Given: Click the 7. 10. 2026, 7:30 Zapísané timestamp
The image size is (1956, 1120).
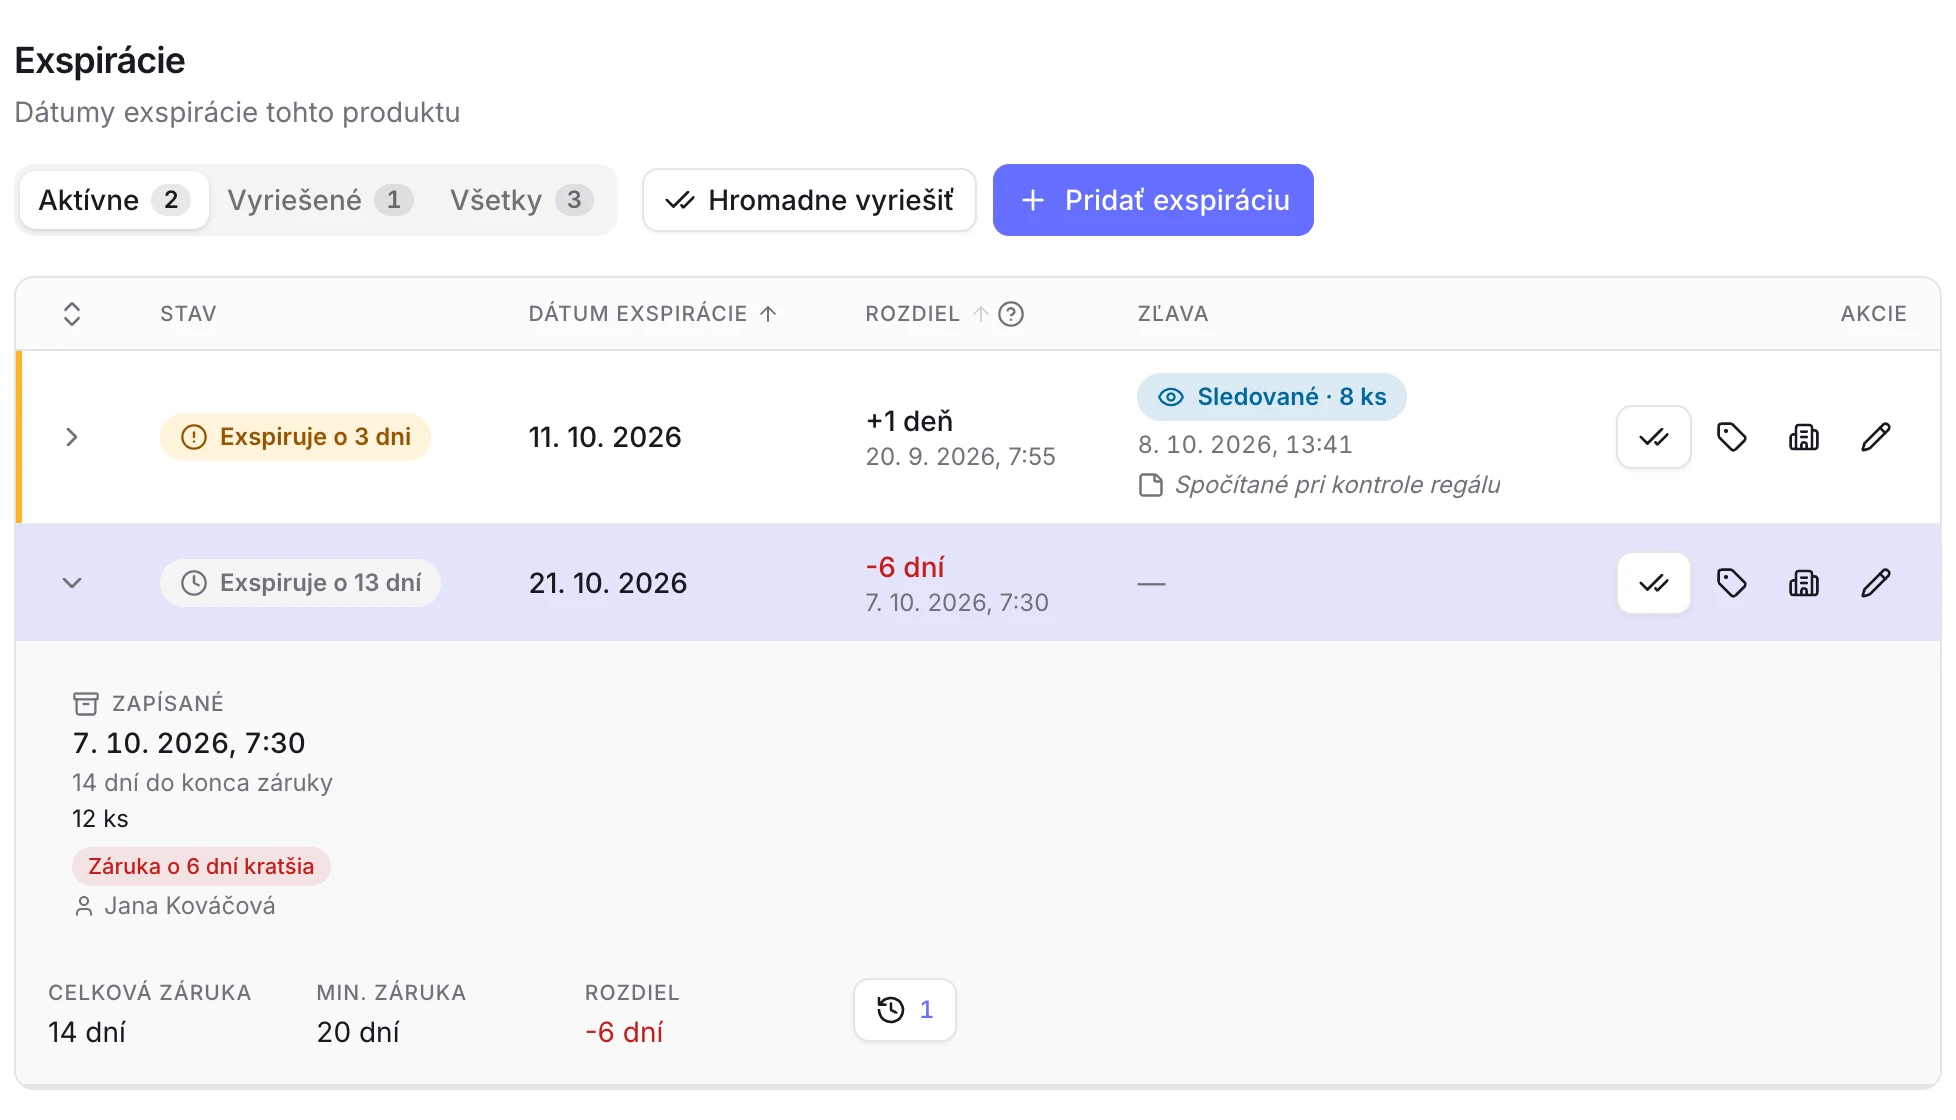Looking at the screenshot, I should tap(189, 743).
